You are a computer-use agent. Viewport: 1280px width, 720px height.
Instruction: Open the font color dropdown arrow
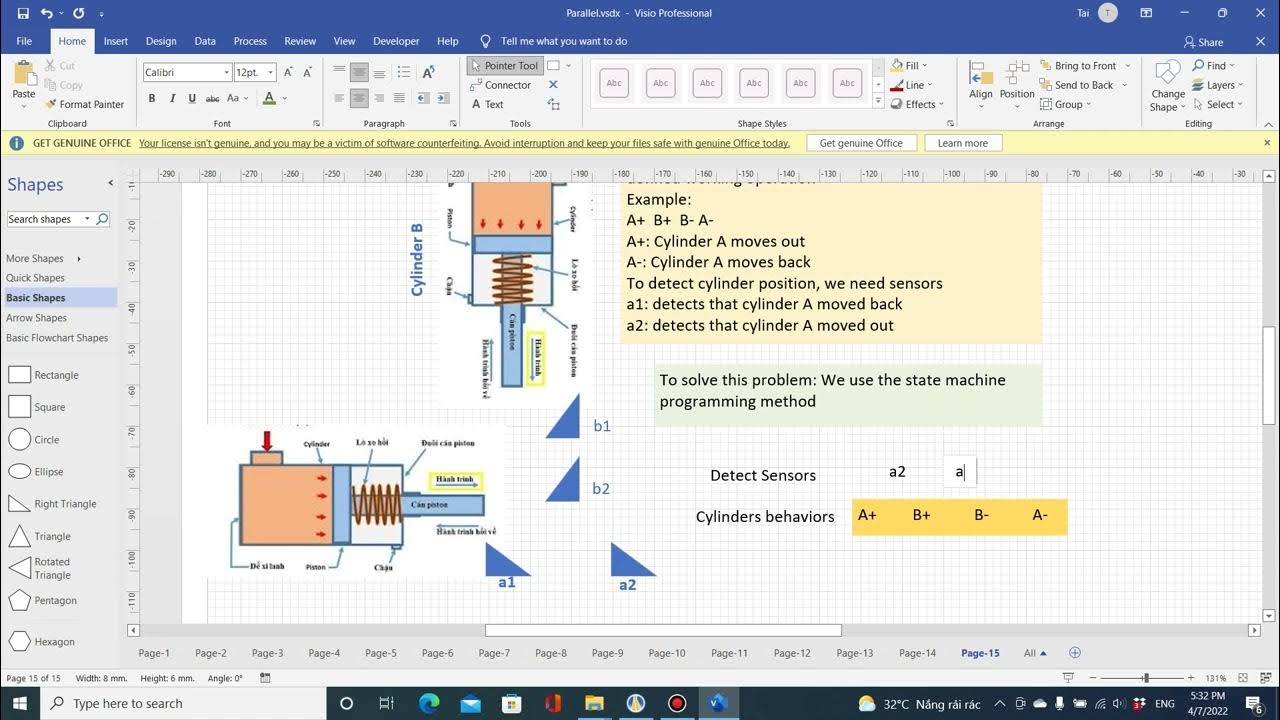(285, 98)
